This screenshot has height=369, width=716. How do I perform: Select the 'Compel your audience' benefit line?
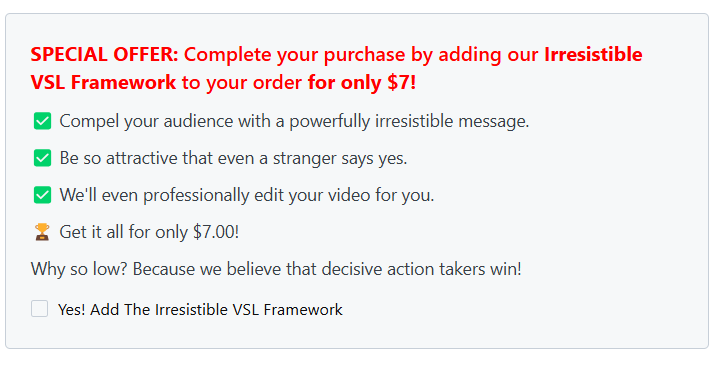294,121
